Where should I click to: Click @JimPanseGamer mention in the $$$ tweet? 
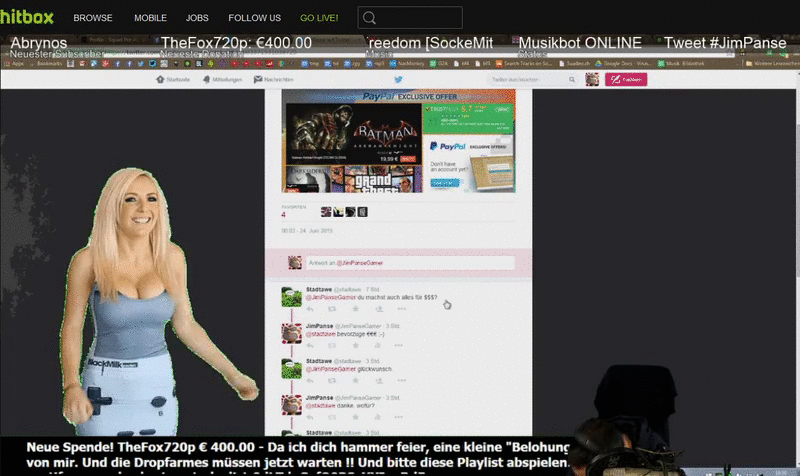pos(331,297)
